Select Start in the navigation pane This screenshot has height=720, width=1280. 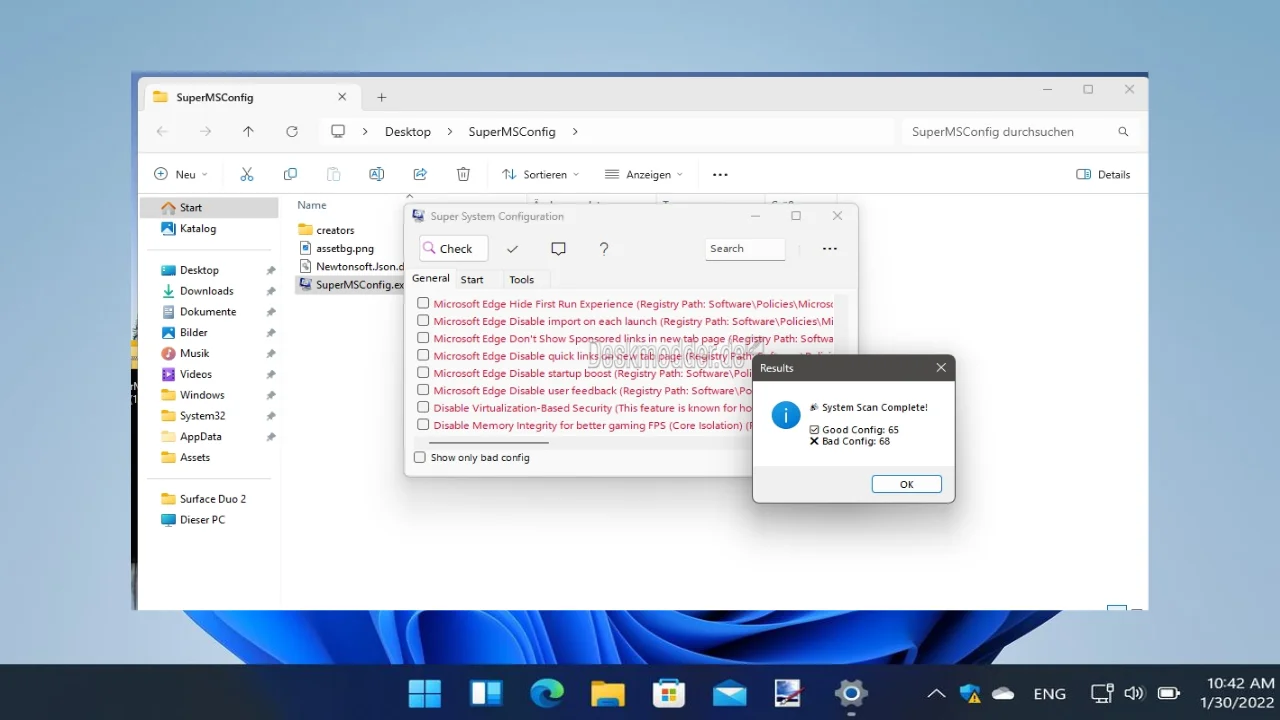(209, 208)
